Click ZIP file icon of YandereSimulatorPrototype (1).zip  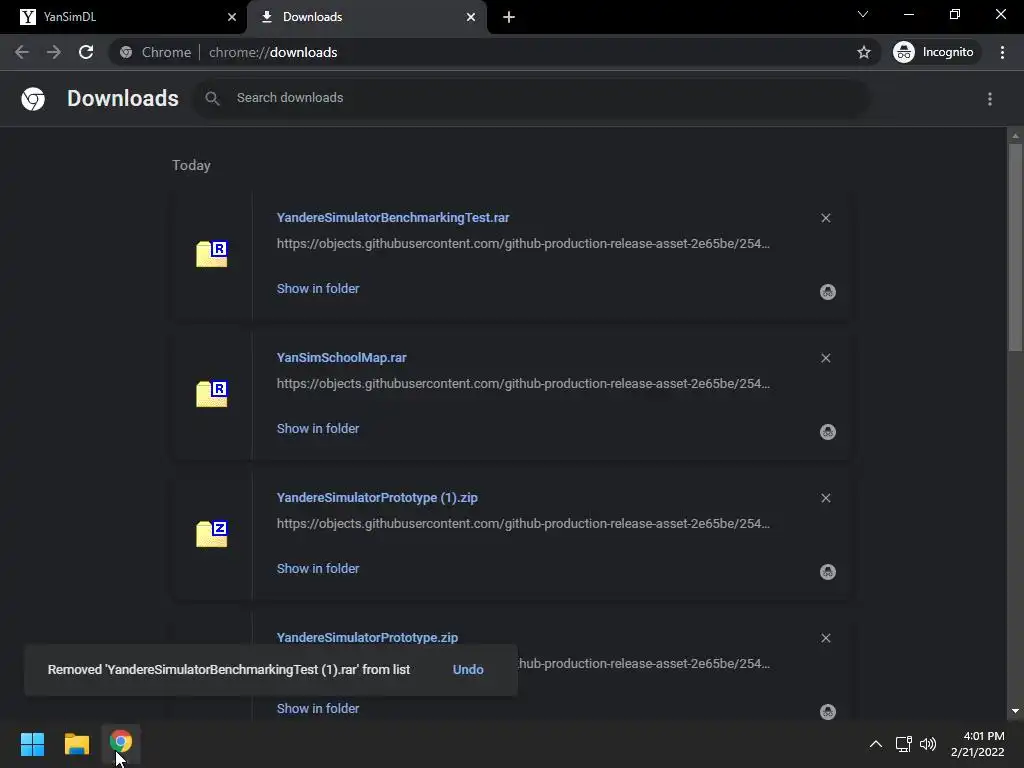coord(212,534)
